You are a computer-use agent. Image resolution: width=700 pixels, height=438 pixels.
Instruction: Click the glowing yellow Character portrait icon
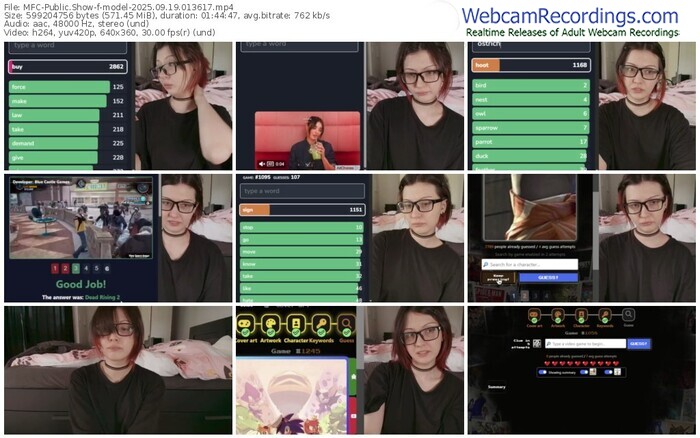(x=296, y=324)
